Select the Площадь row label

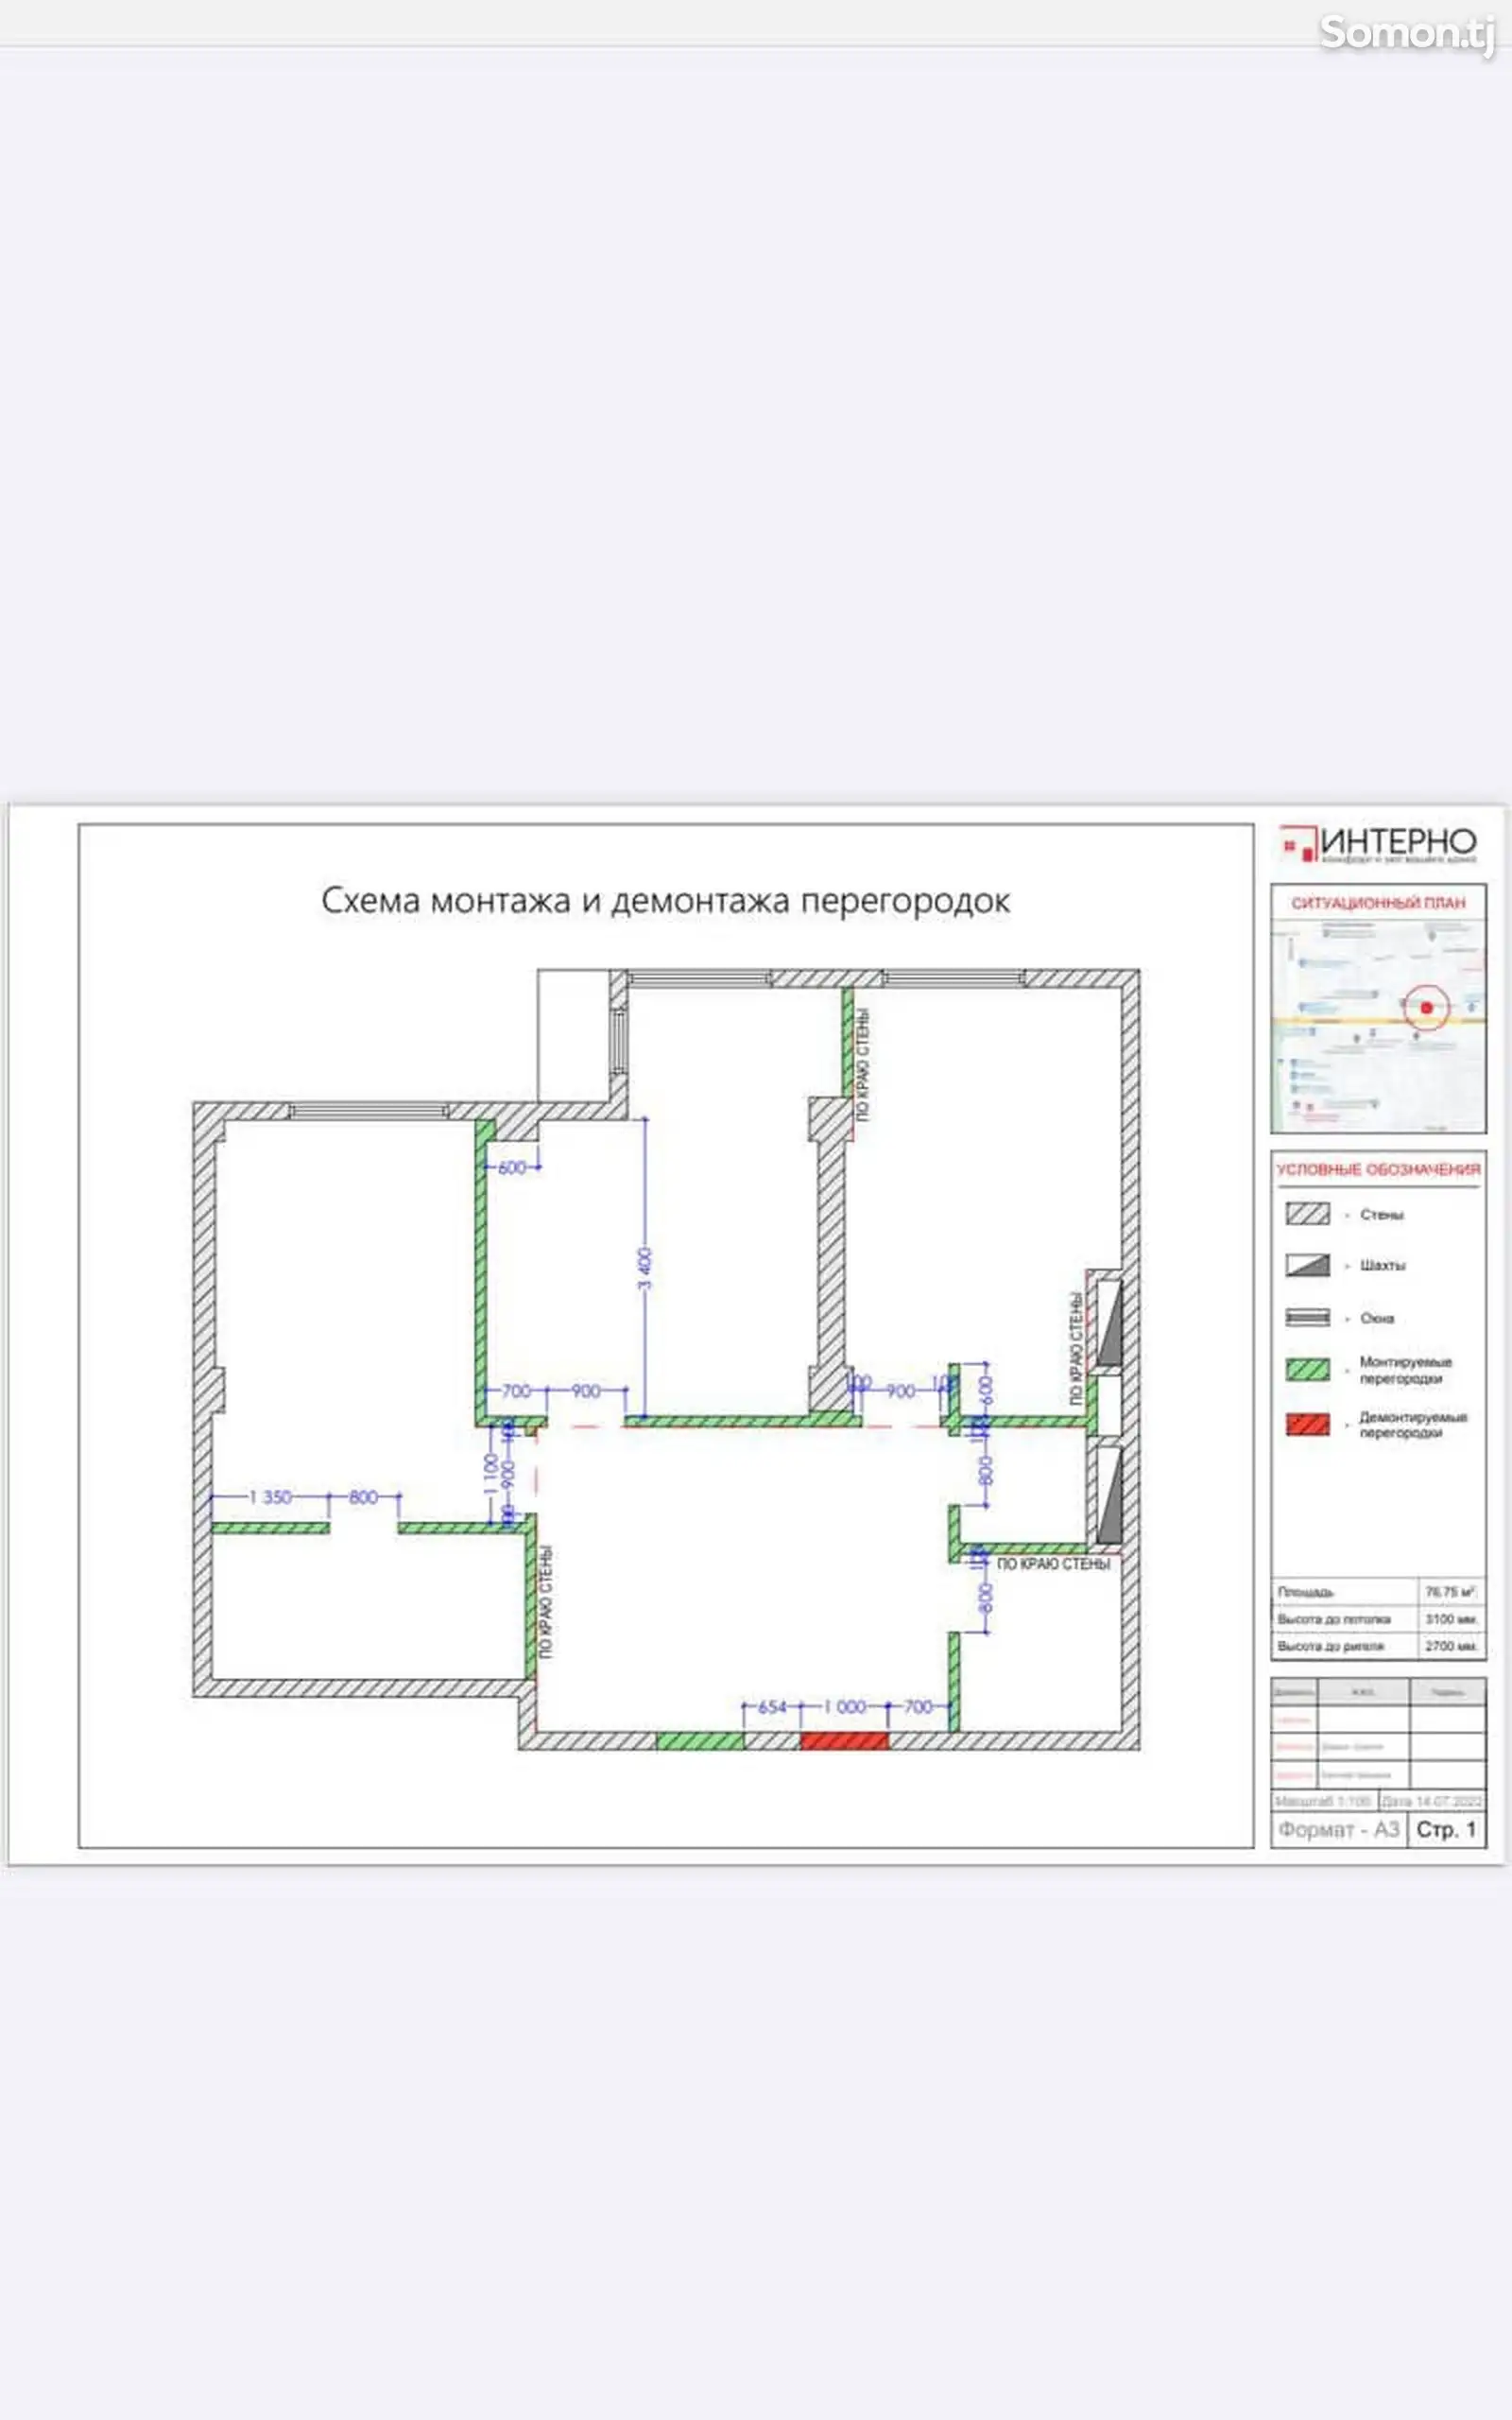coord(1306,1591)
